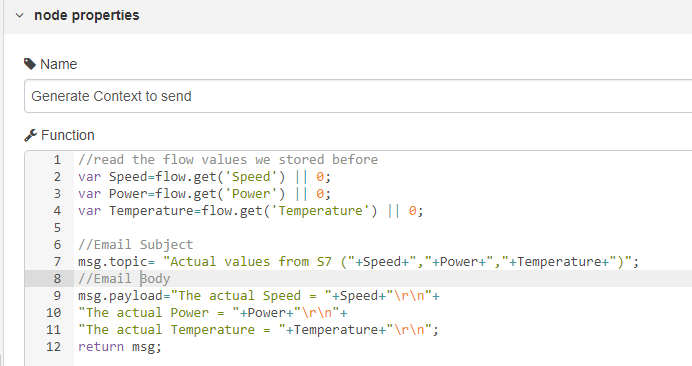Click the Name label
The image size is (692, 366).
[58, 64]
